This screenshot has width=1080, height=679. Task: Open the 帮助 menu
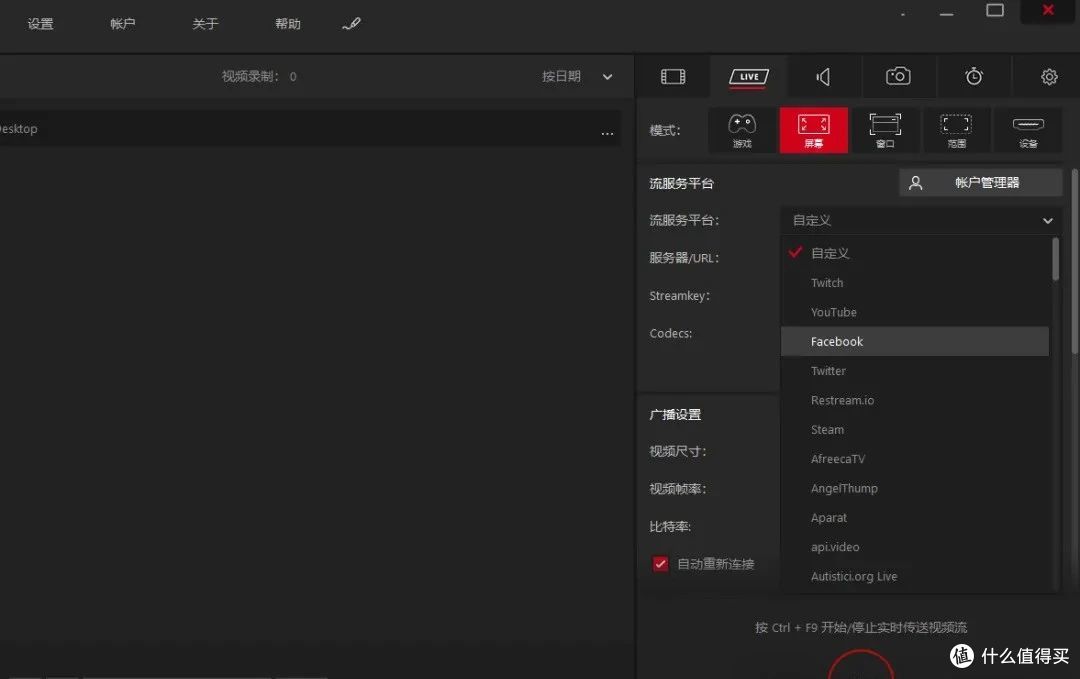click(288, 24)
